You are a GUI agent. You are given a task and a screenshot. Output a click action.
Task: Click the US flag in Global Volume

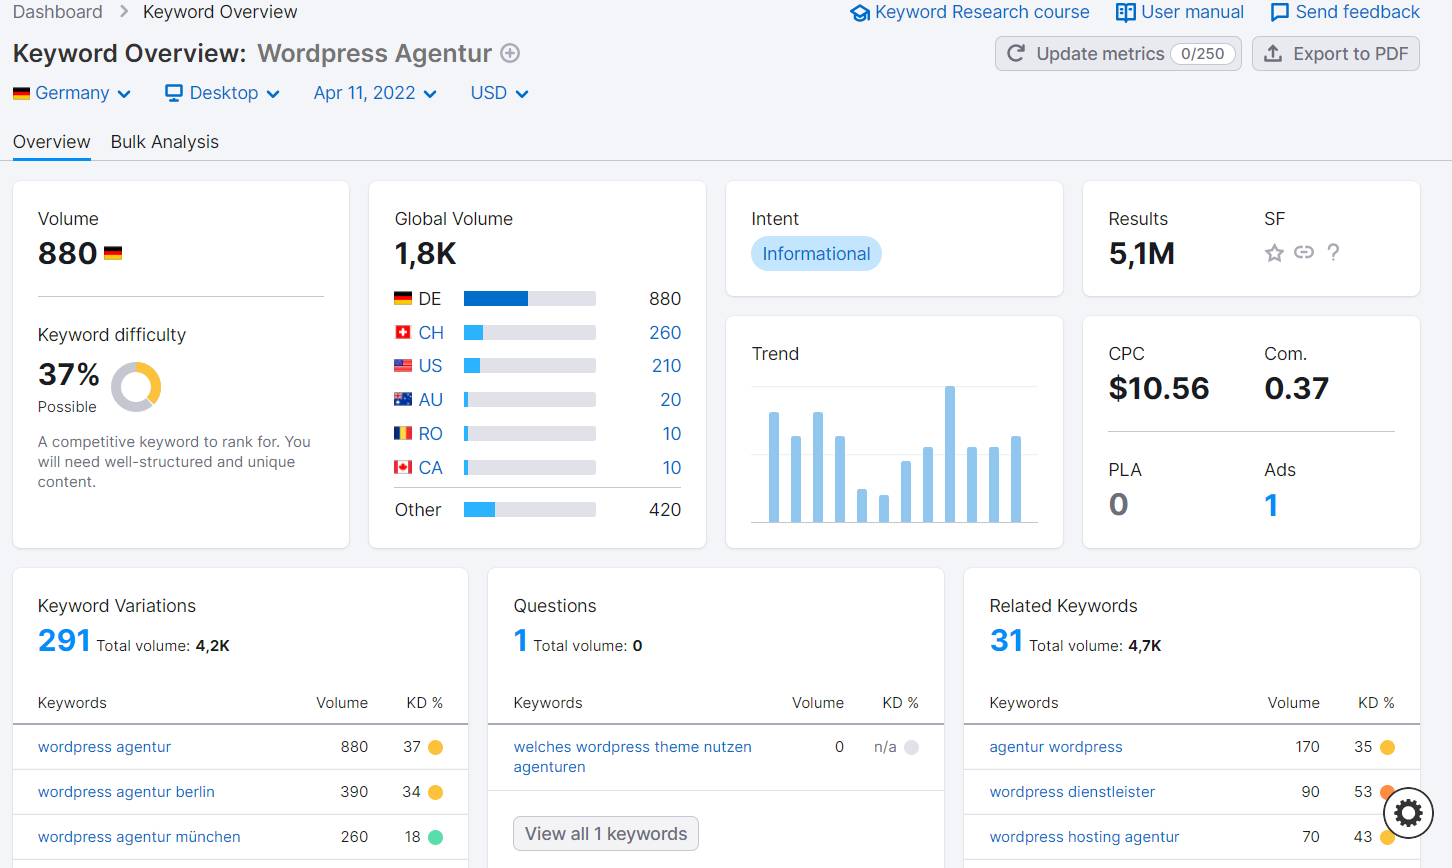coord(403,366)
